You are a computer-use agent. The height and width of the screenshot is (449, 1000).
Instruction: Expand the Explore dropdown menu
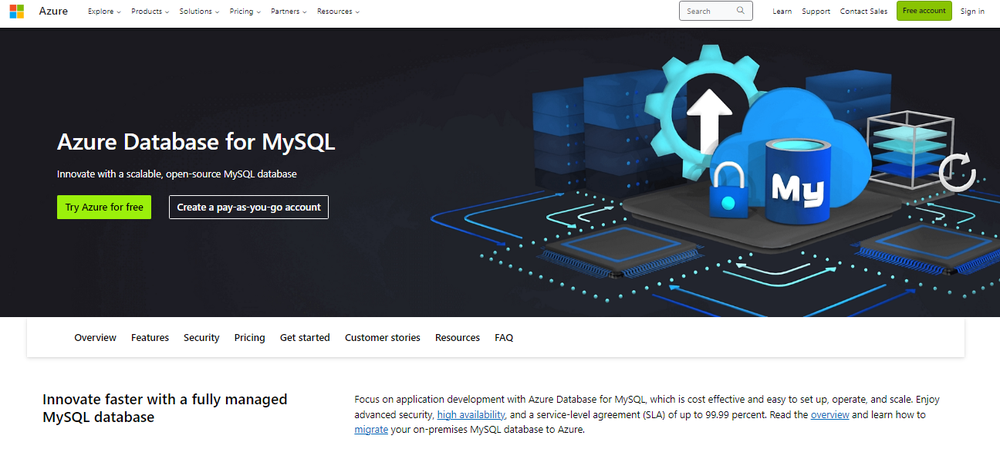coord(104,11)
